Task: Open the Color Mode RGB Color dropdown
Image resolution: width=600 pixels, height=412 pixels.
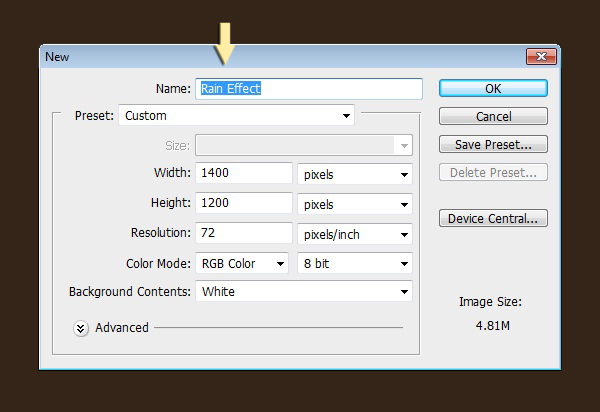Action: point(243,264)
